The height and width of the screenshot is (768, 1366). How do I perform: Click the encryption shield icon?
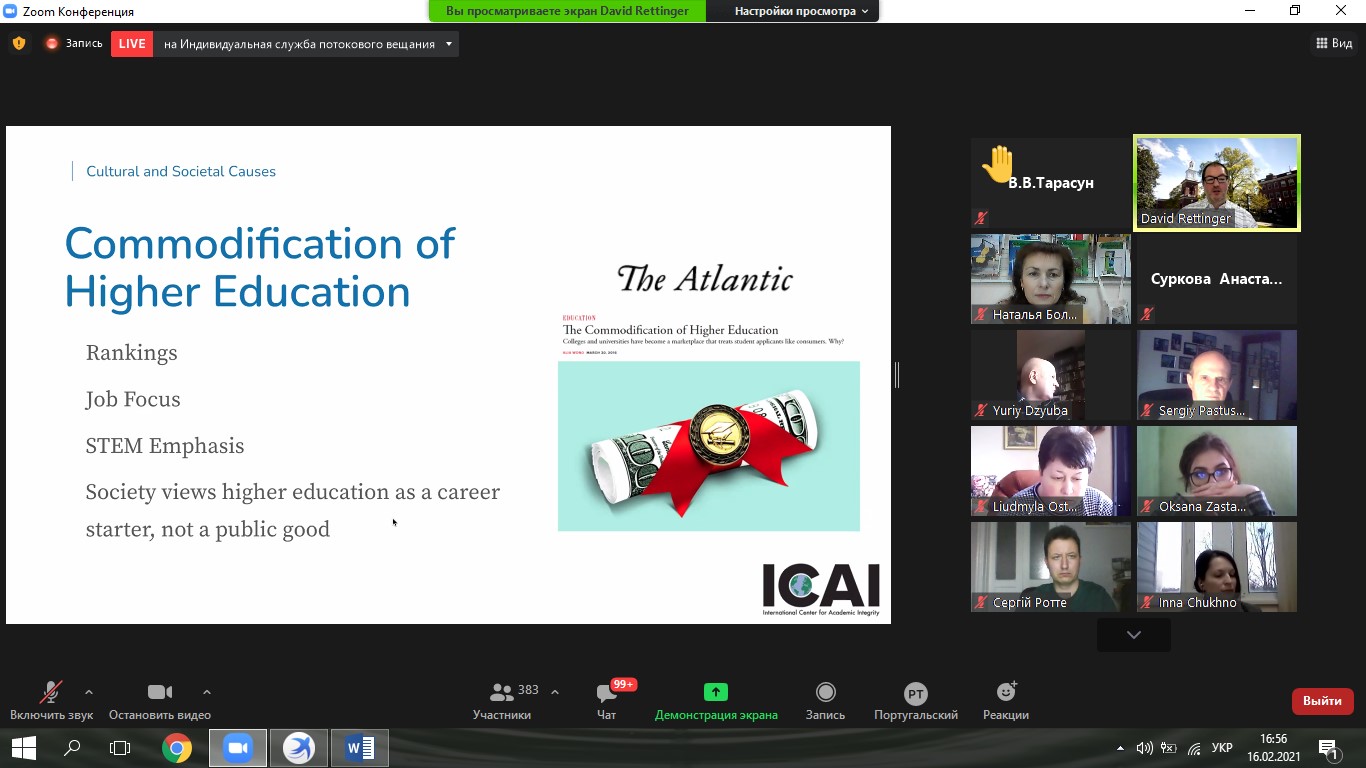click(18, 44)
